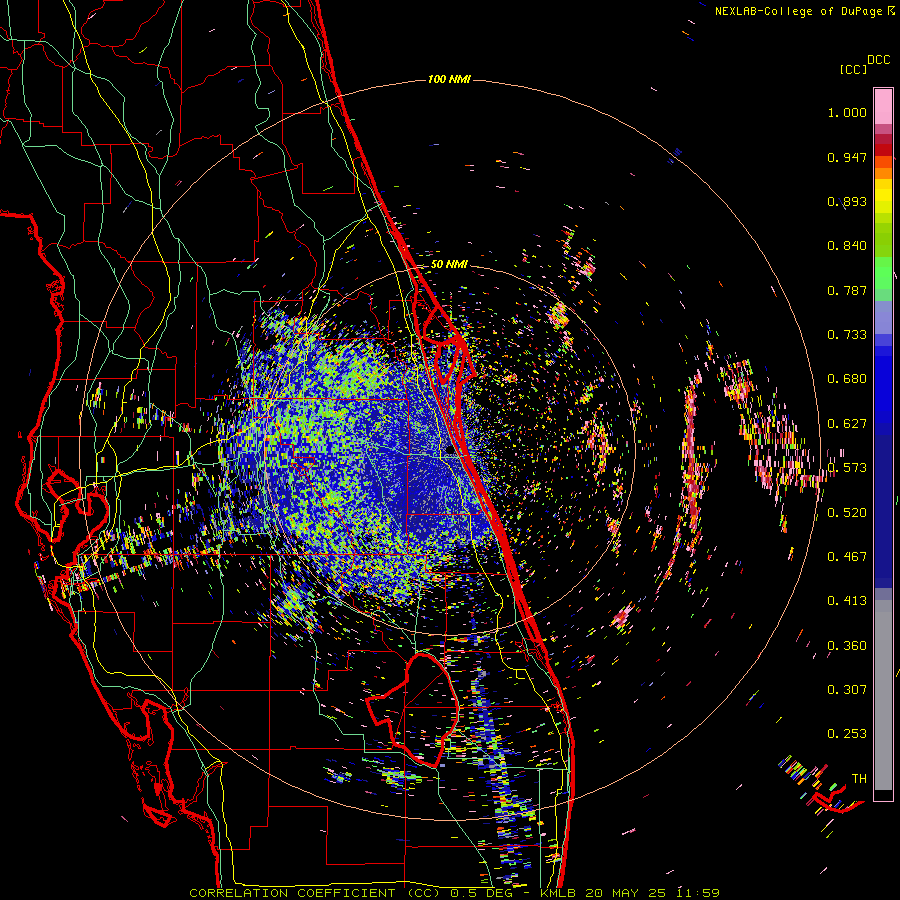Click the 0.680 scale value
The width and height of the screenshot is (900, 900).
point(847,379)
